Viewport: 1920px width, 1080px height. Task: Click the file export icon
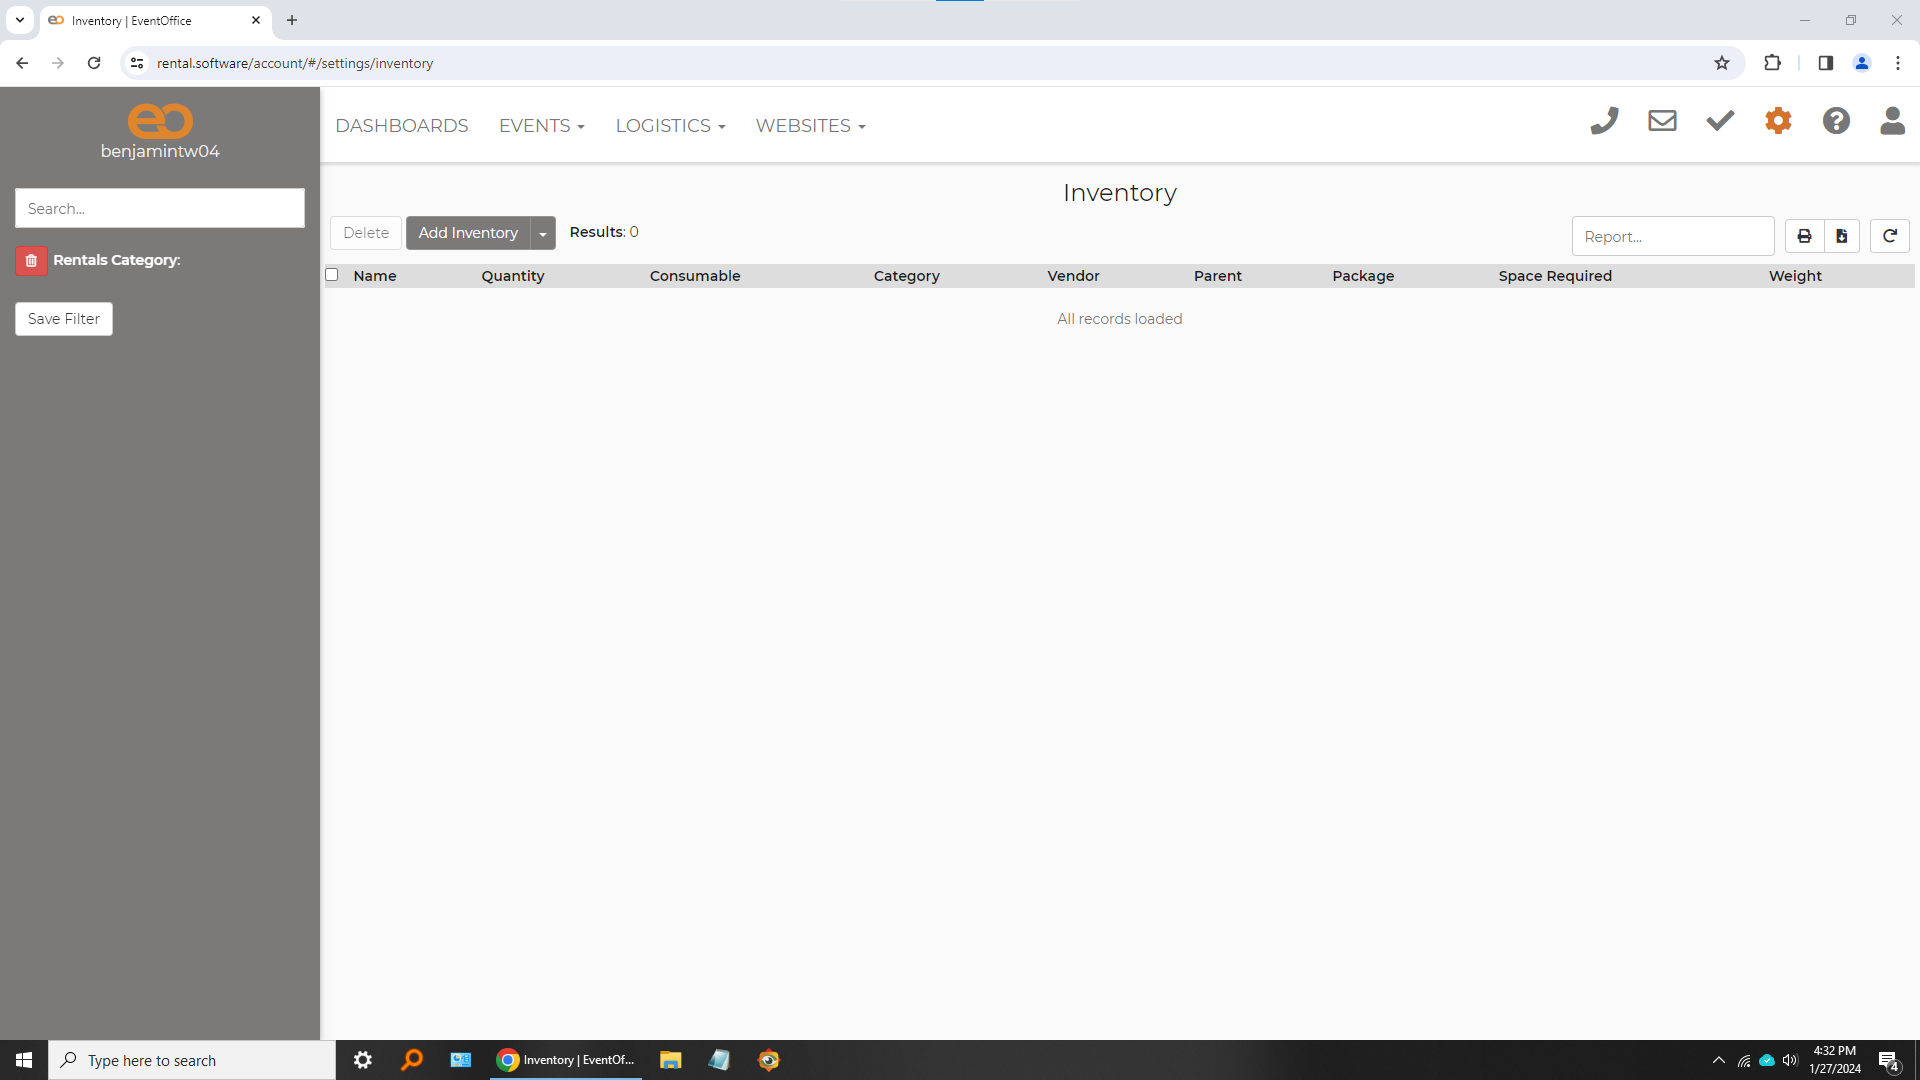tap(1841, 237)
